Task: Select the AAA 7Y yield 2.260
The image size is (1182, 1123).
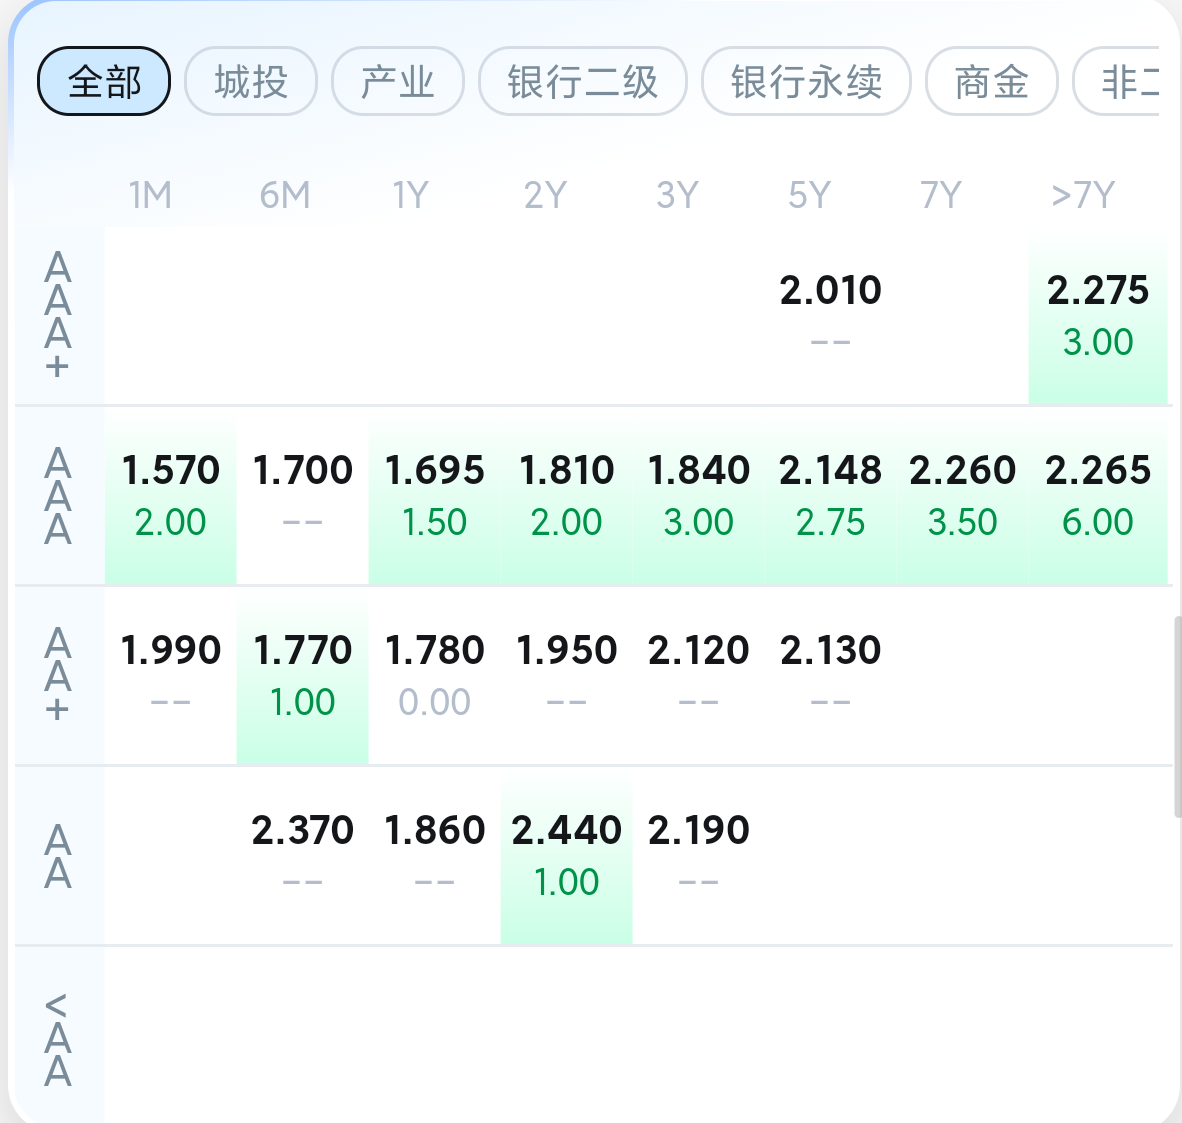Action: click(962, 495)
